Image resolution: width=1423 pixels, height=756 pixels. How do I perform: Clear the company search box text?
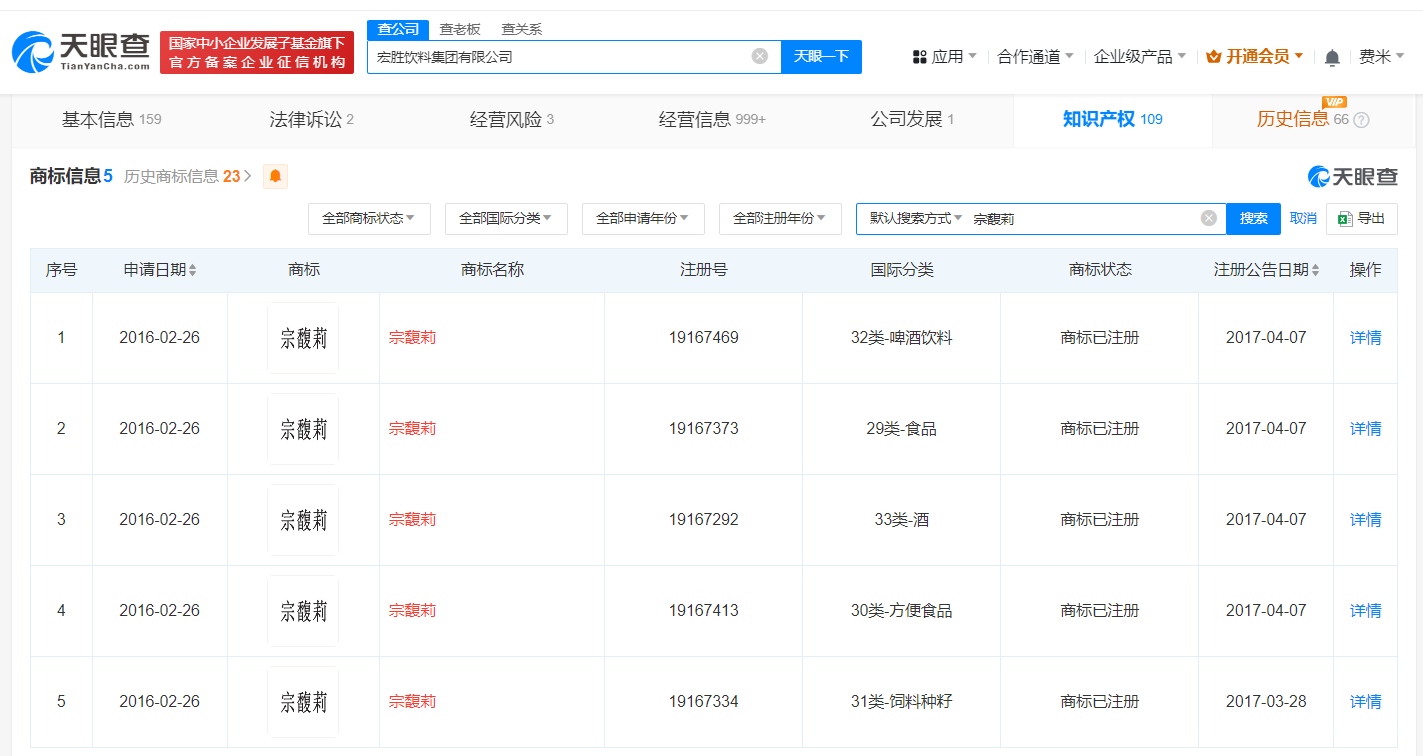pos(760,56)
